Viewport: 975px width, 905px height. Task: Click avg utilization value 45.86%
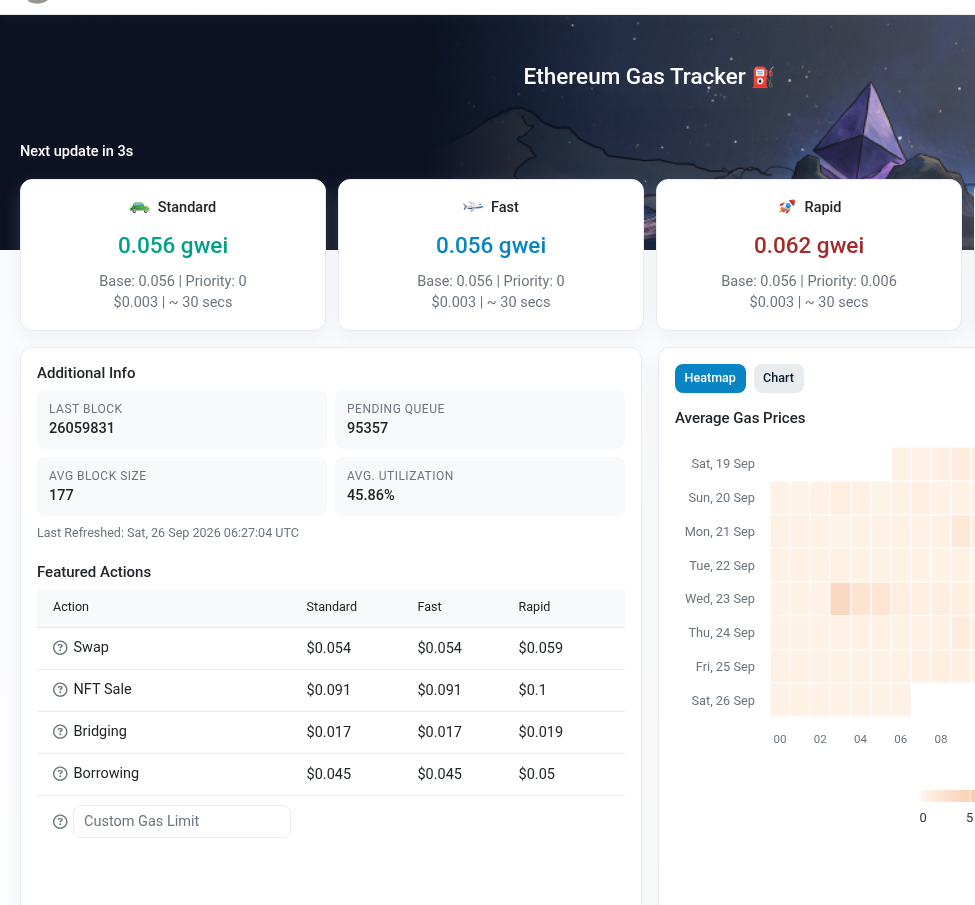(x=371, y=495)
